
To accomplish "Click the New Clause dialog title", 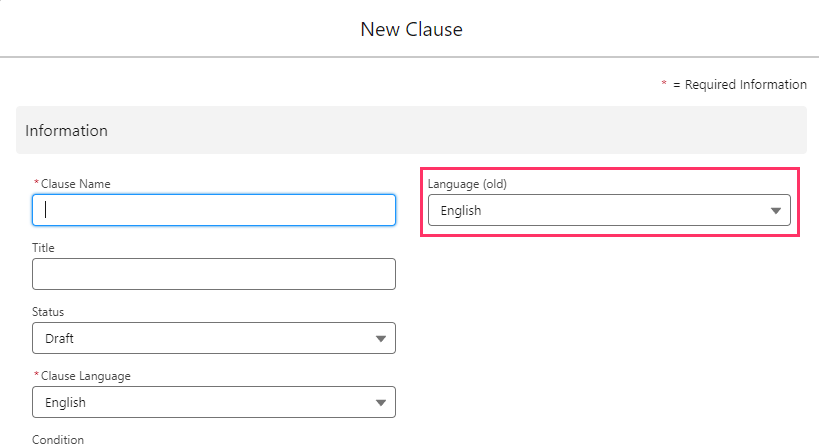I will (x=411, y=29).
